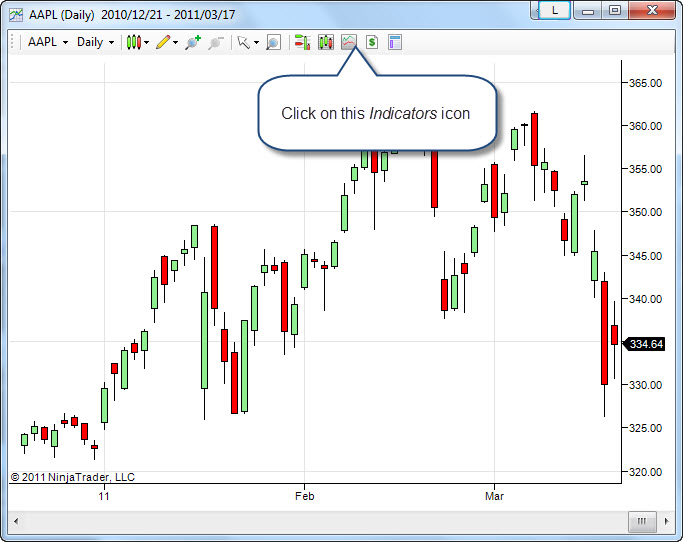Click the toolbar grip handle
The width and height of the screenshot is (683, 542).
tap(13, 42)
